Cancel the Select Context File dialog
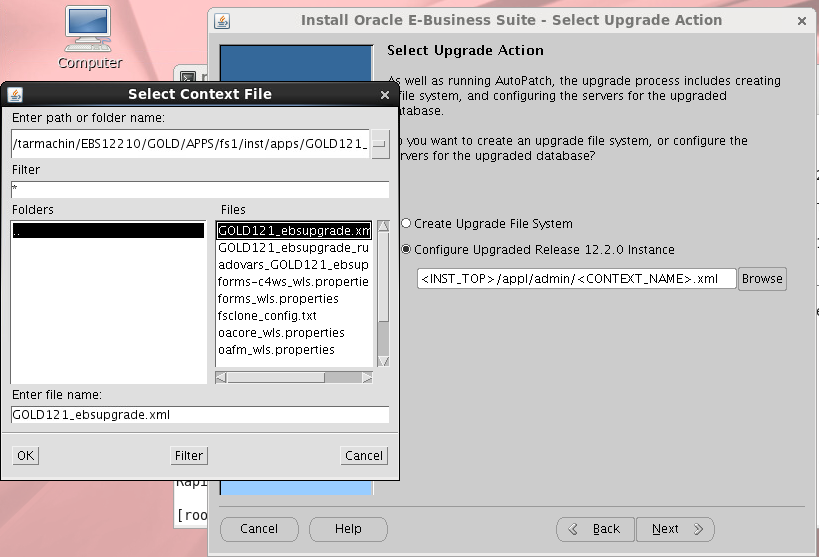819x557 pixels. pos(364,456)
